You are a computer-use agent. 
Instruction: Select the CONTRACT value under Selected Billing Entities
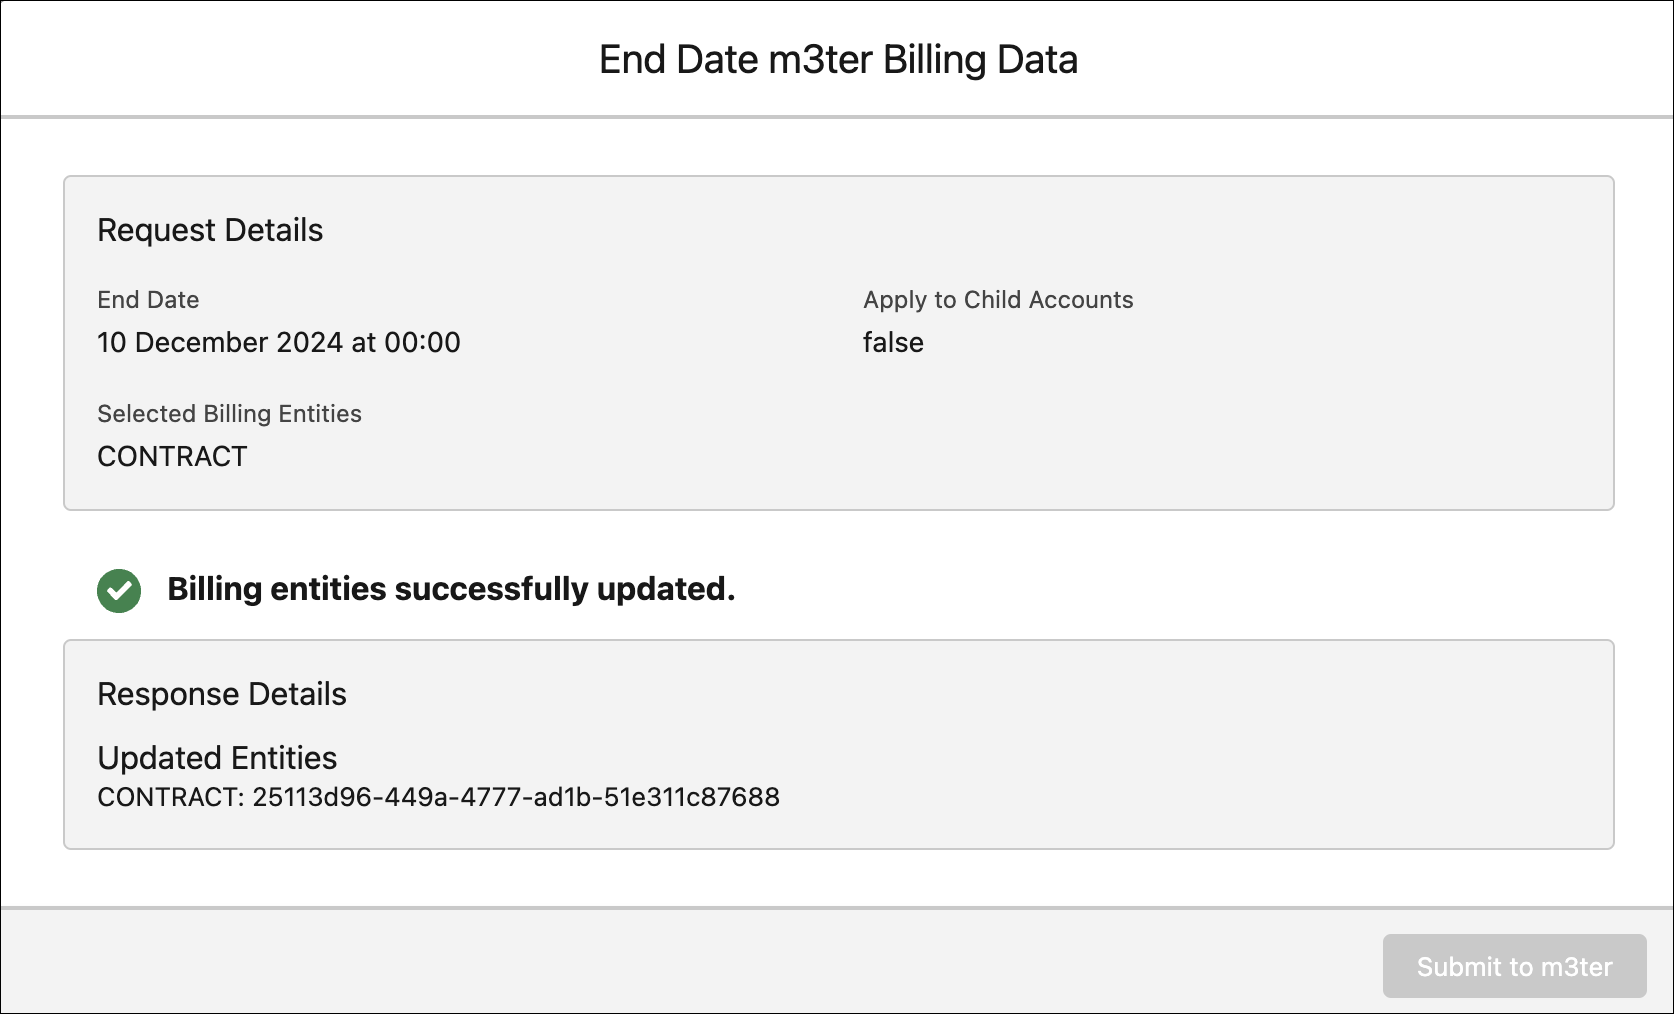pyautogui.click(x=172, y=456)
